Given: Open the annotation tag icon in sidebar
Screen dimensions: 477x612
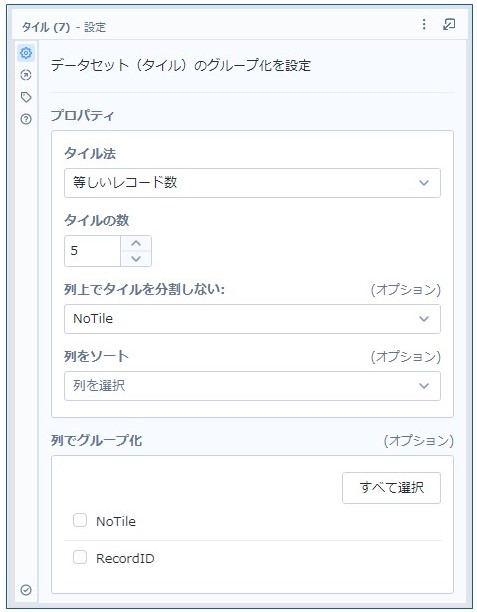Looking at the screenshot, I should click(x=26, y=97).
